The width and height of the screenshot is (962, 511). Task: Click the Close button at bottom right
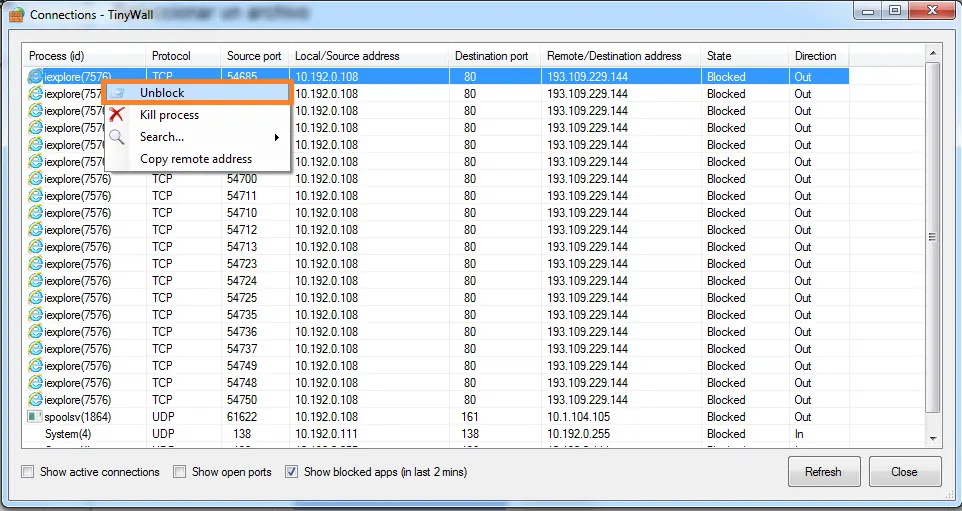click(x=905, y=472)
